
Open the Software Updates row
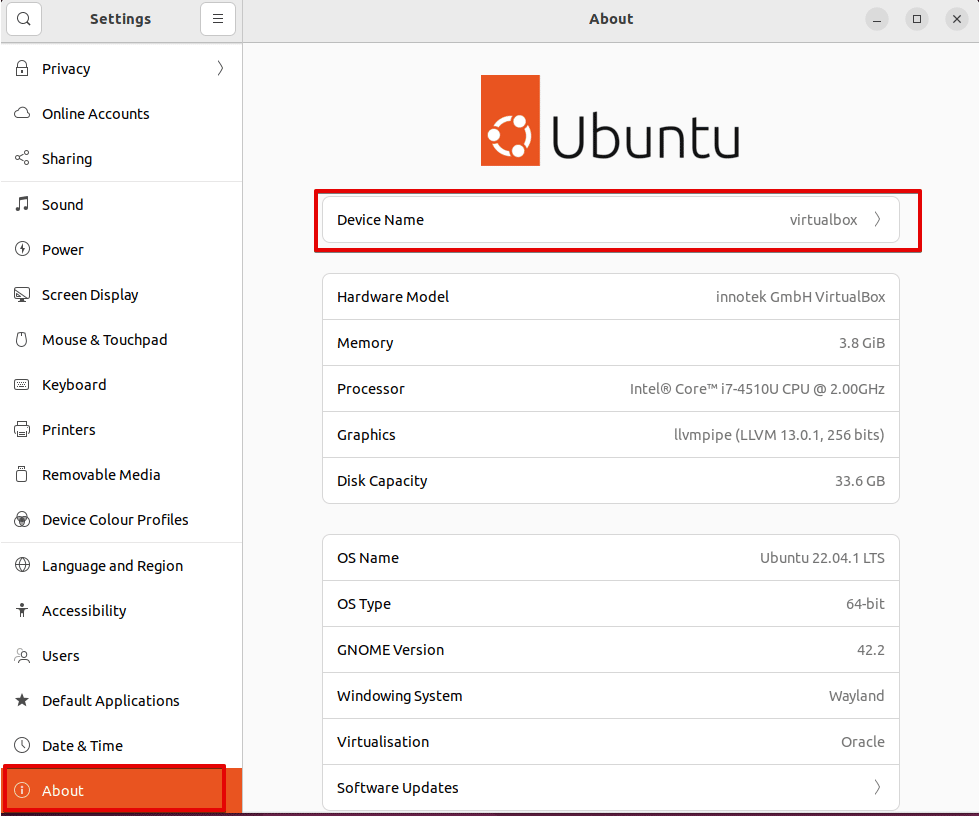pyautogui.click(x=611, y=787)
